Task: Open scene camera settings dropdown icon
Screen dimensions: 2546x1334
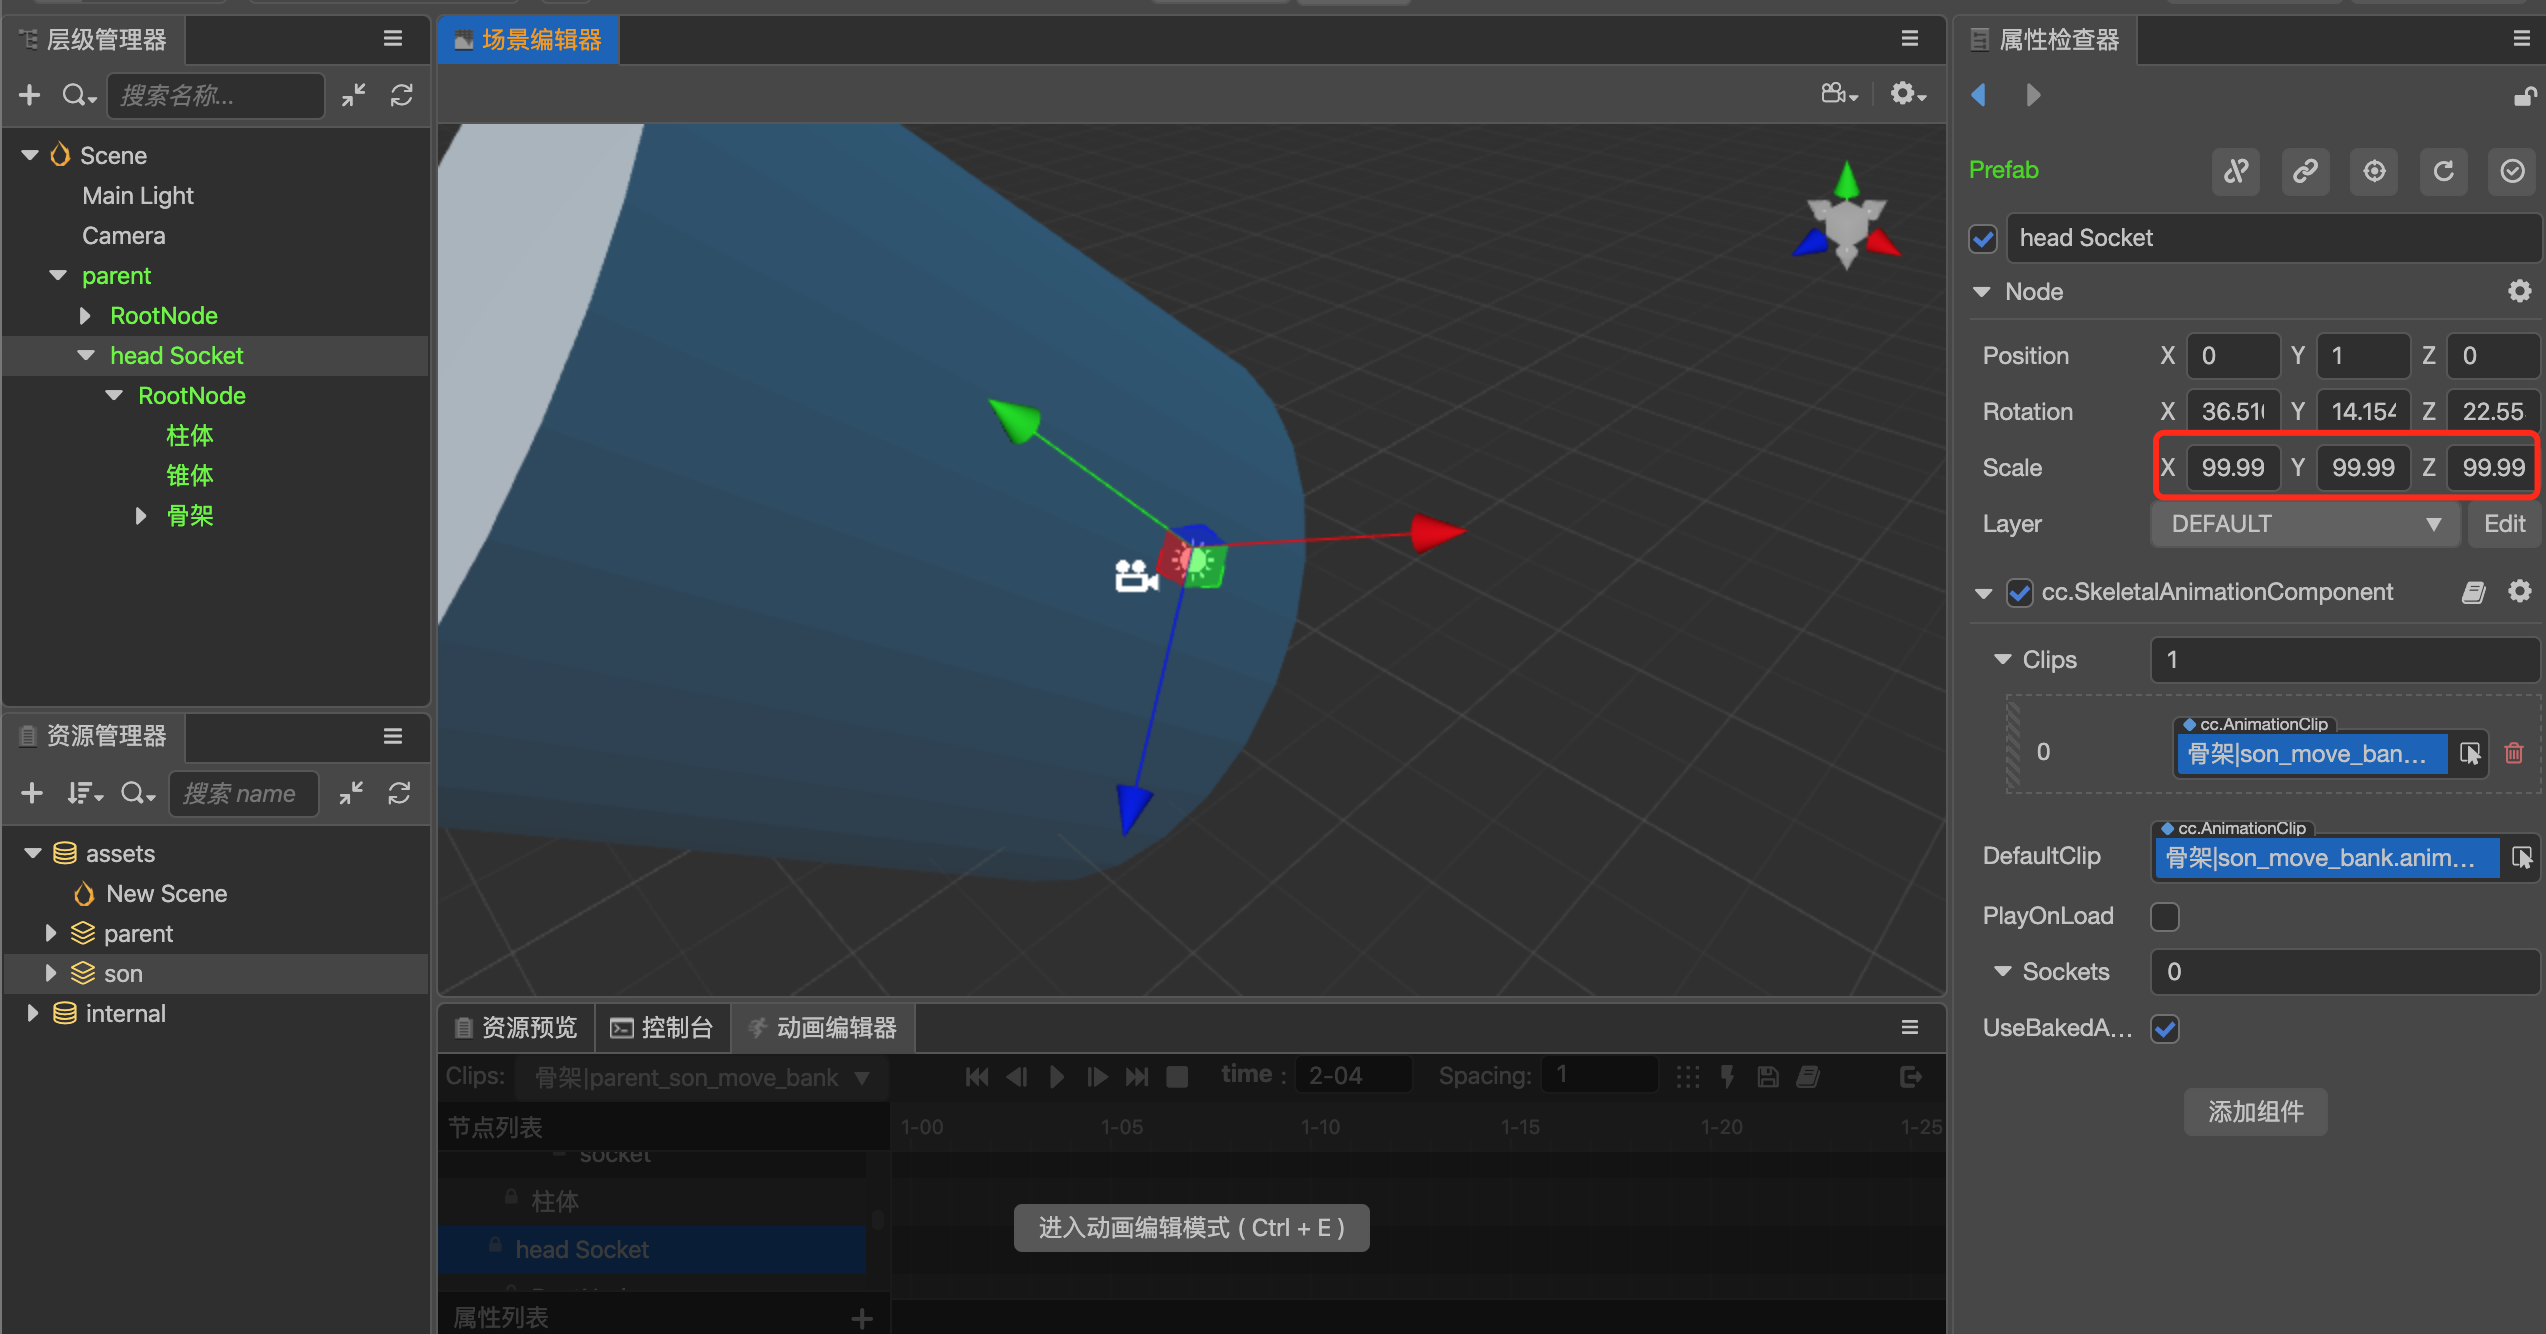Action: 1839,94
